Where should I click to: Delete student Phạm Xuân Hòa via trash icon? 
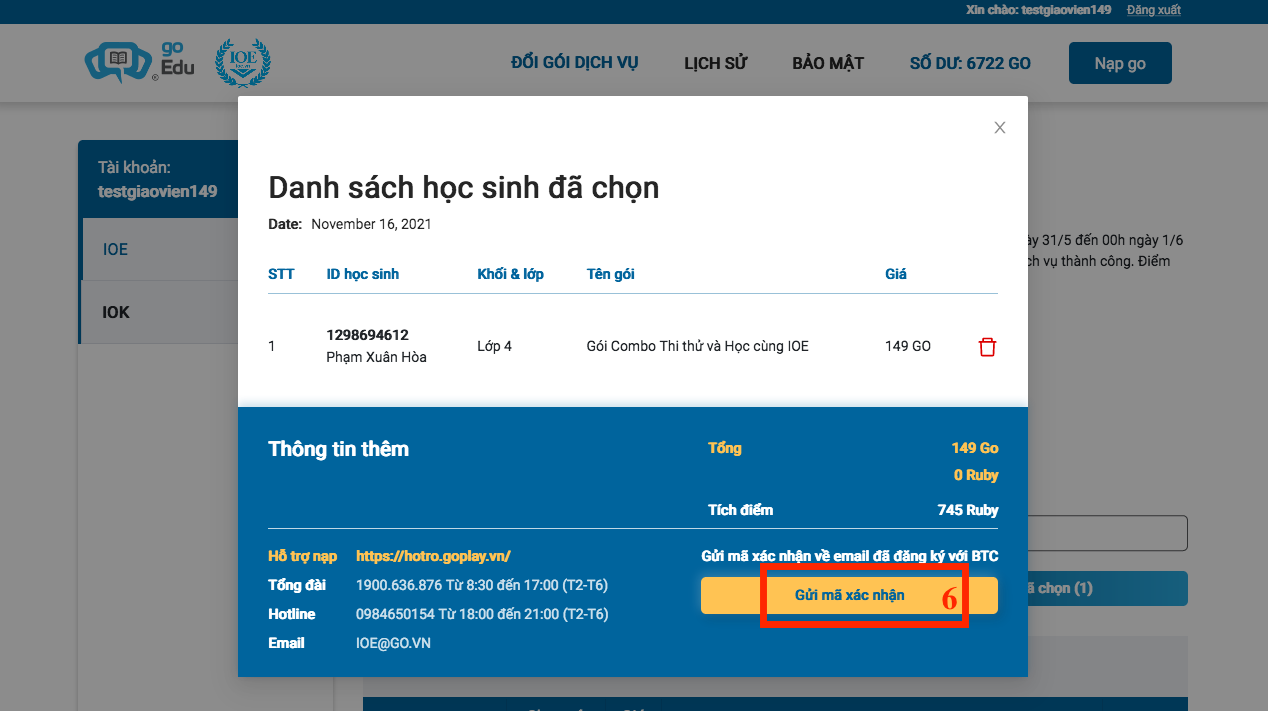coord(987,347)
